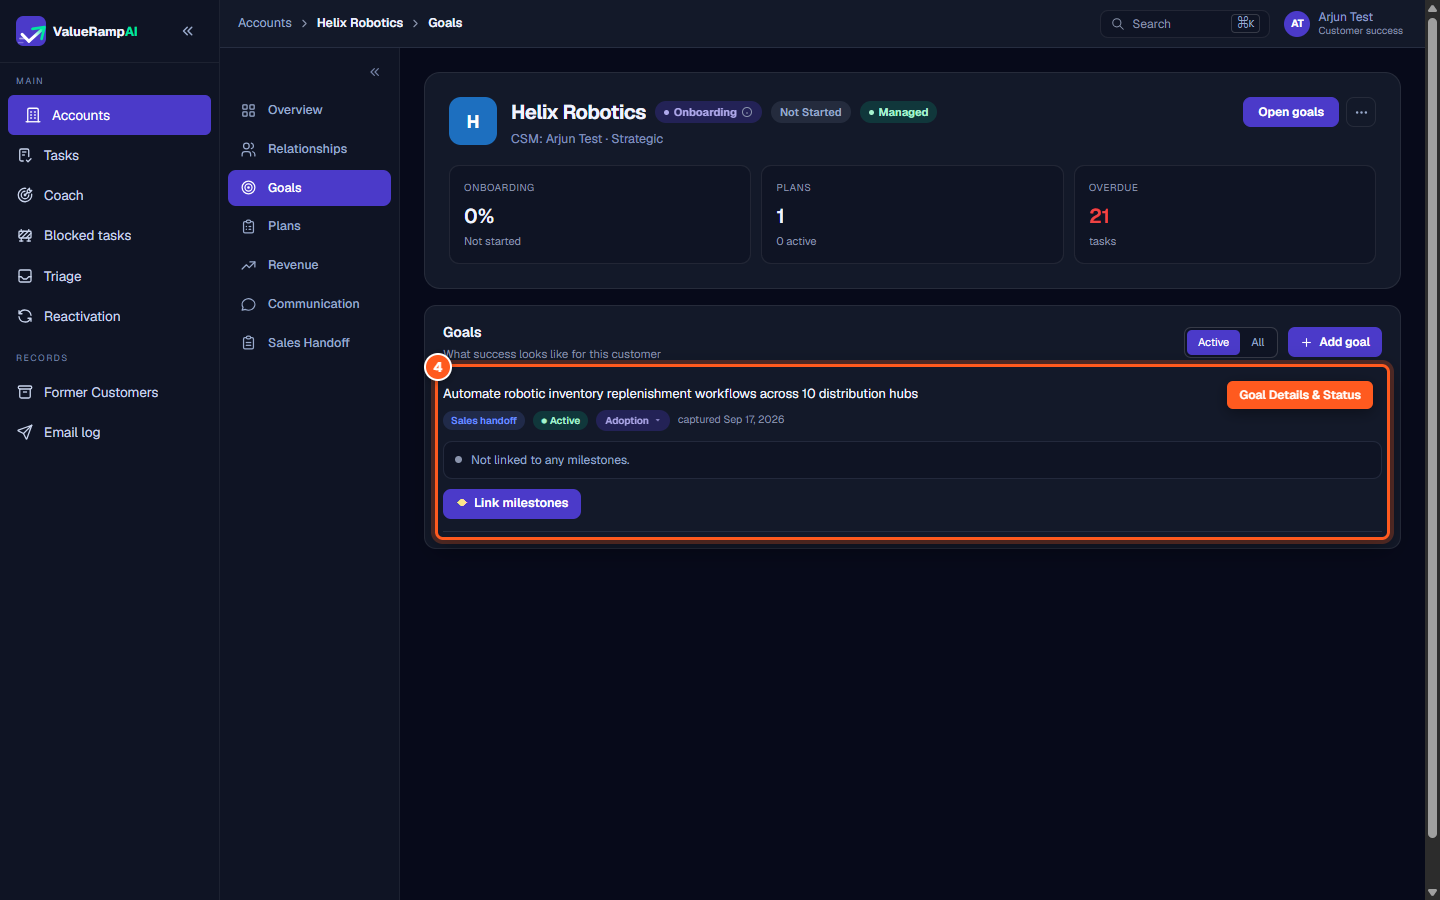Switch to the Communication tab
1440x900 pixels.
click(x=309, y=304)
